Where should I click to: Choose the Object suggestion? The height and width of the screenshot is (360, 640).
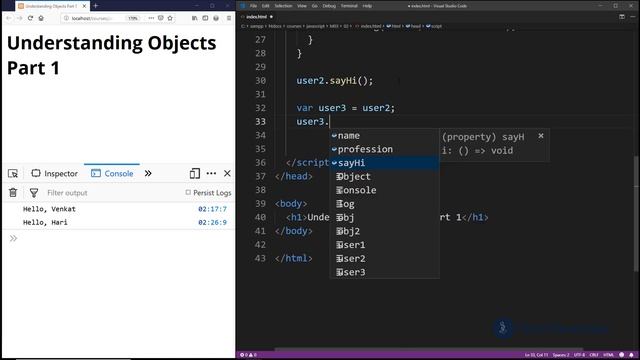tap(384, 177)
